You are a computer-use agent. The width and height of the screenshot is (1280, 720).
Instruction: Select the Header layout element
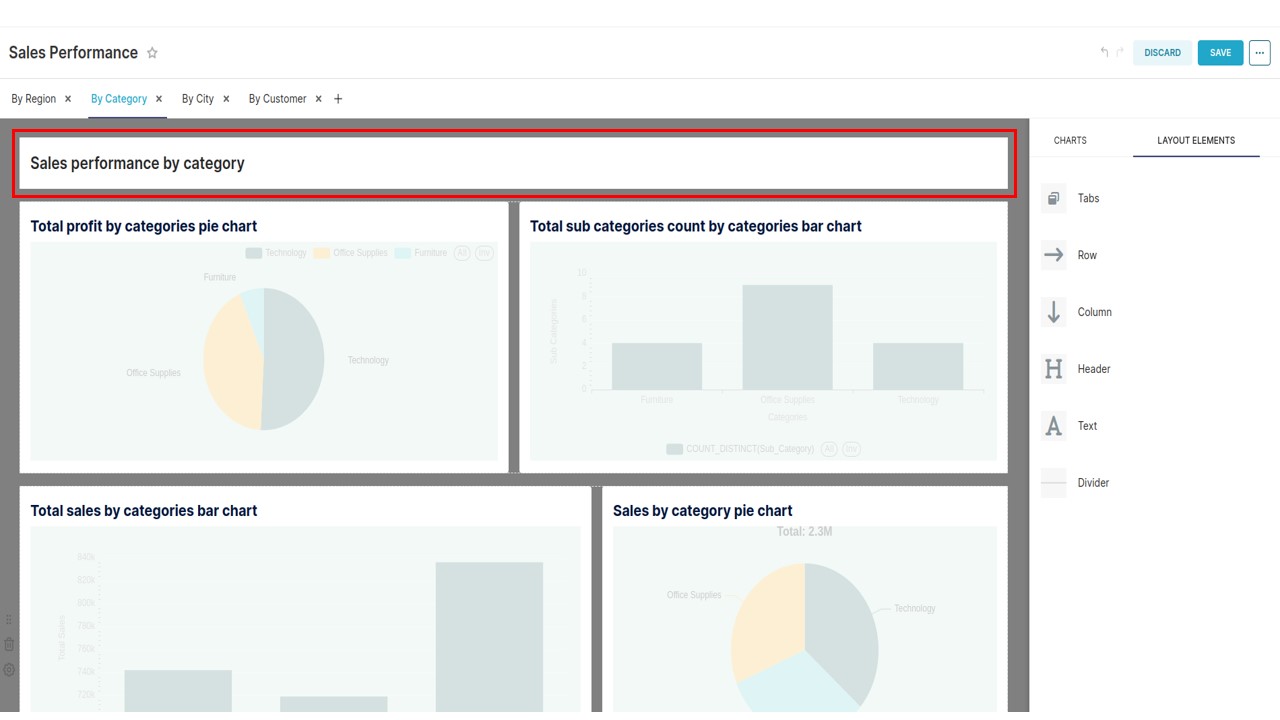tap(1093, 369)
